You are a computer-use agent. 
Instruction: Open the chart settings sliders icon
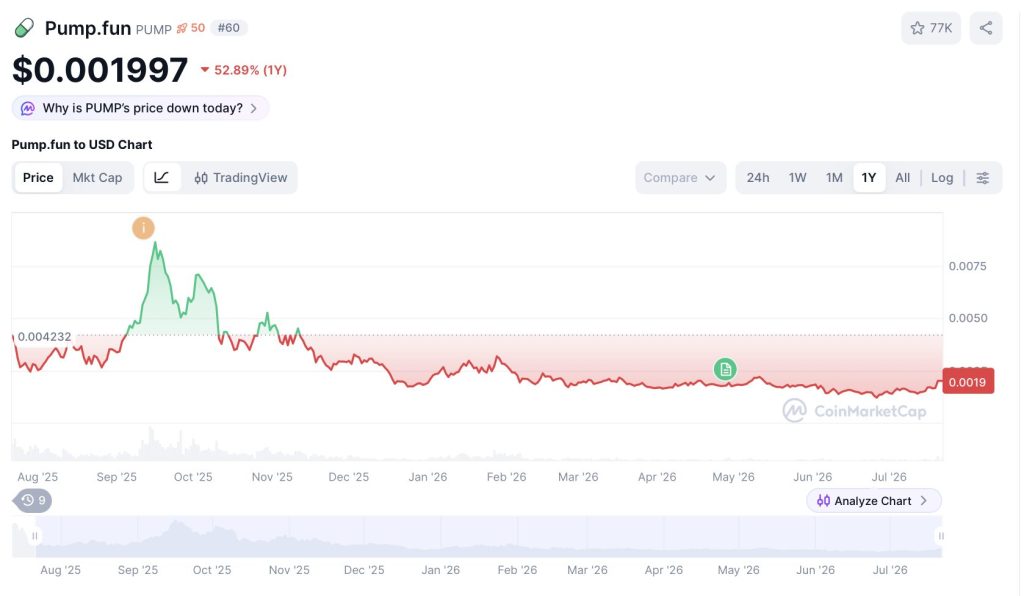982,178
